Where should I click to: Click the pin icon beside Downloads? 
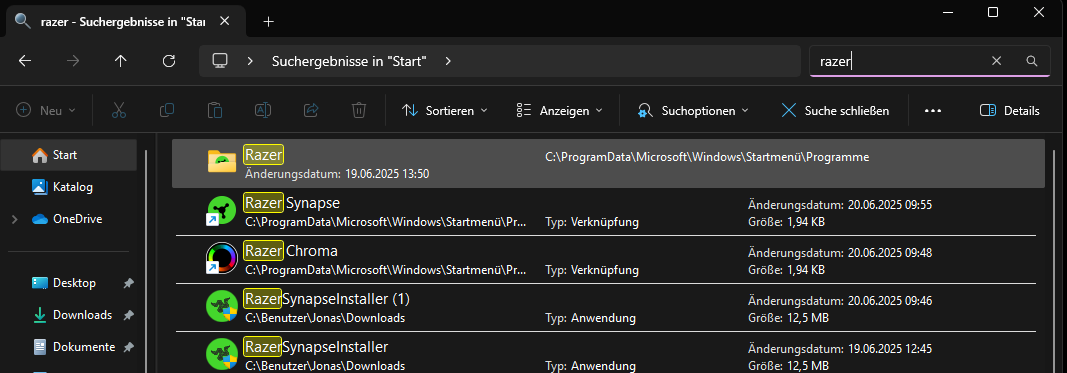129,315
